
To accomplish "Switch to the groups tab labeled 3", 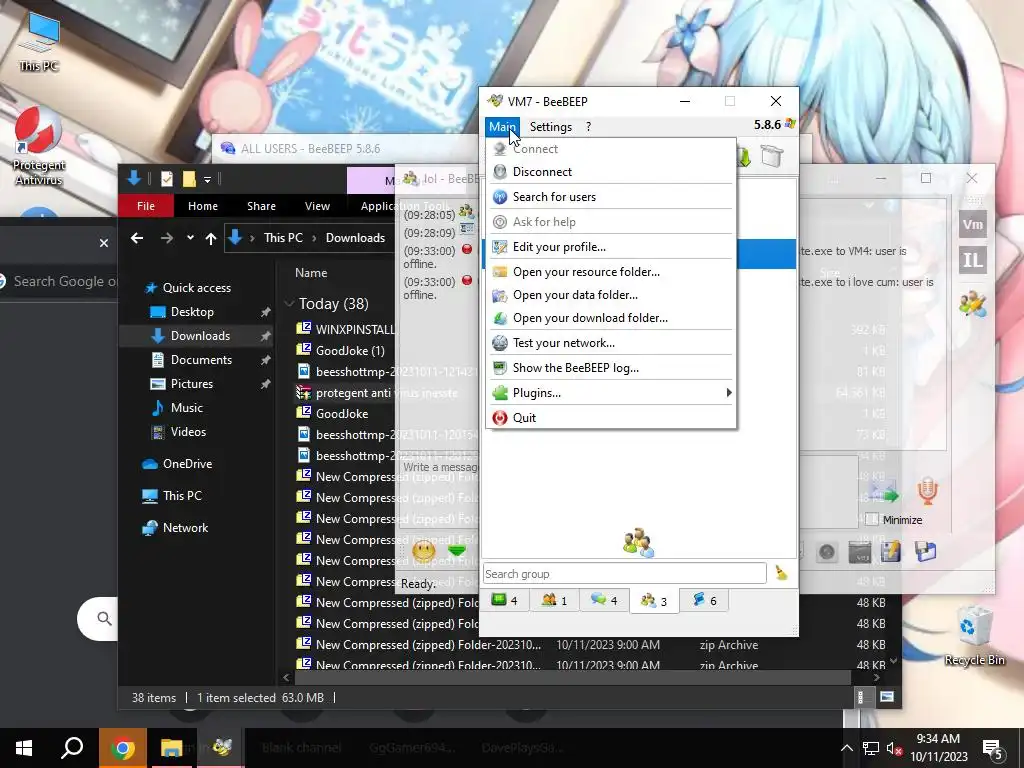I will 654,600.
